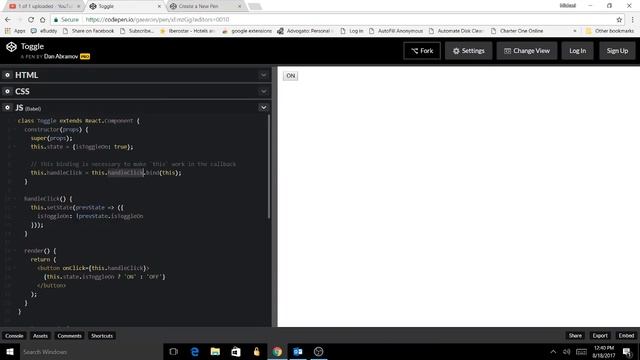Image resolution: width=640 pixels, height=360 pixels.
Task: Click the Share button
Action: point(575,336)
